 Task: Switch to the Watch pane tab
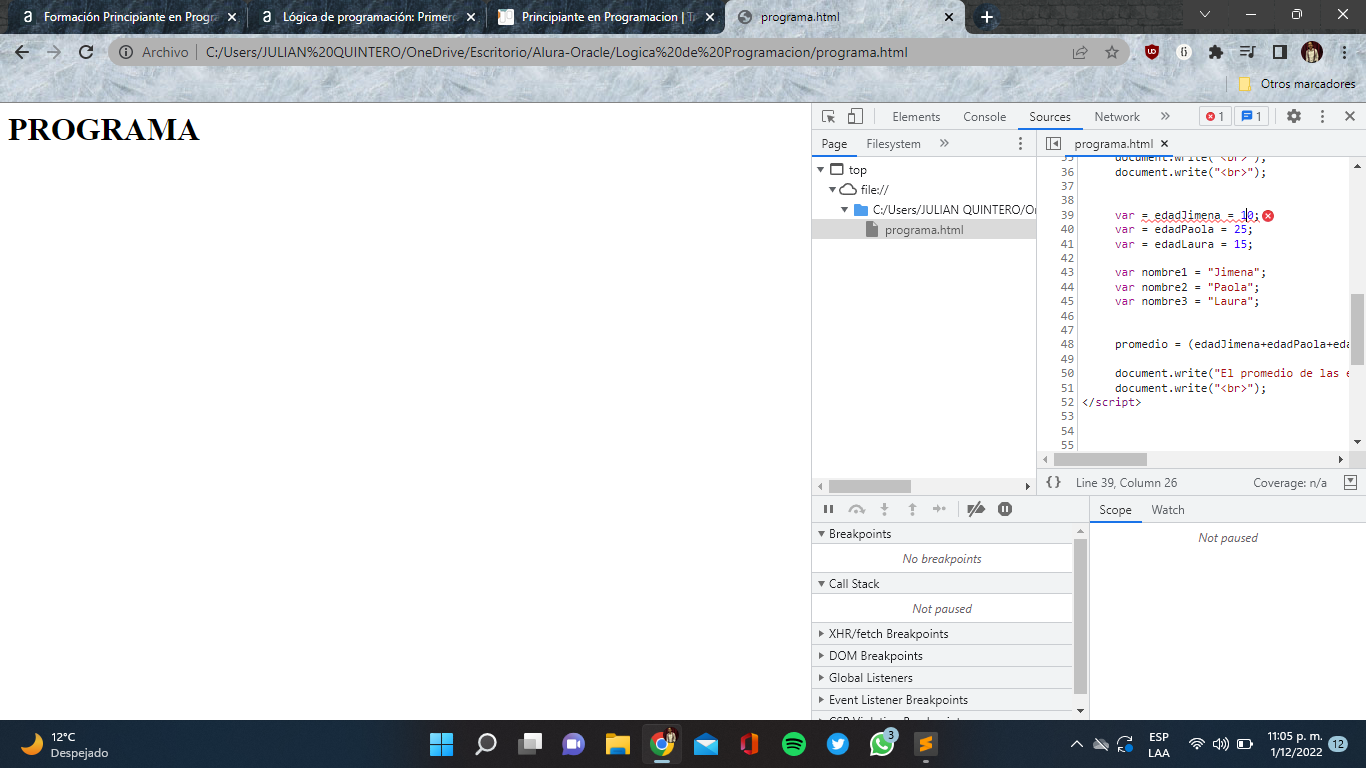[1167, 510]
